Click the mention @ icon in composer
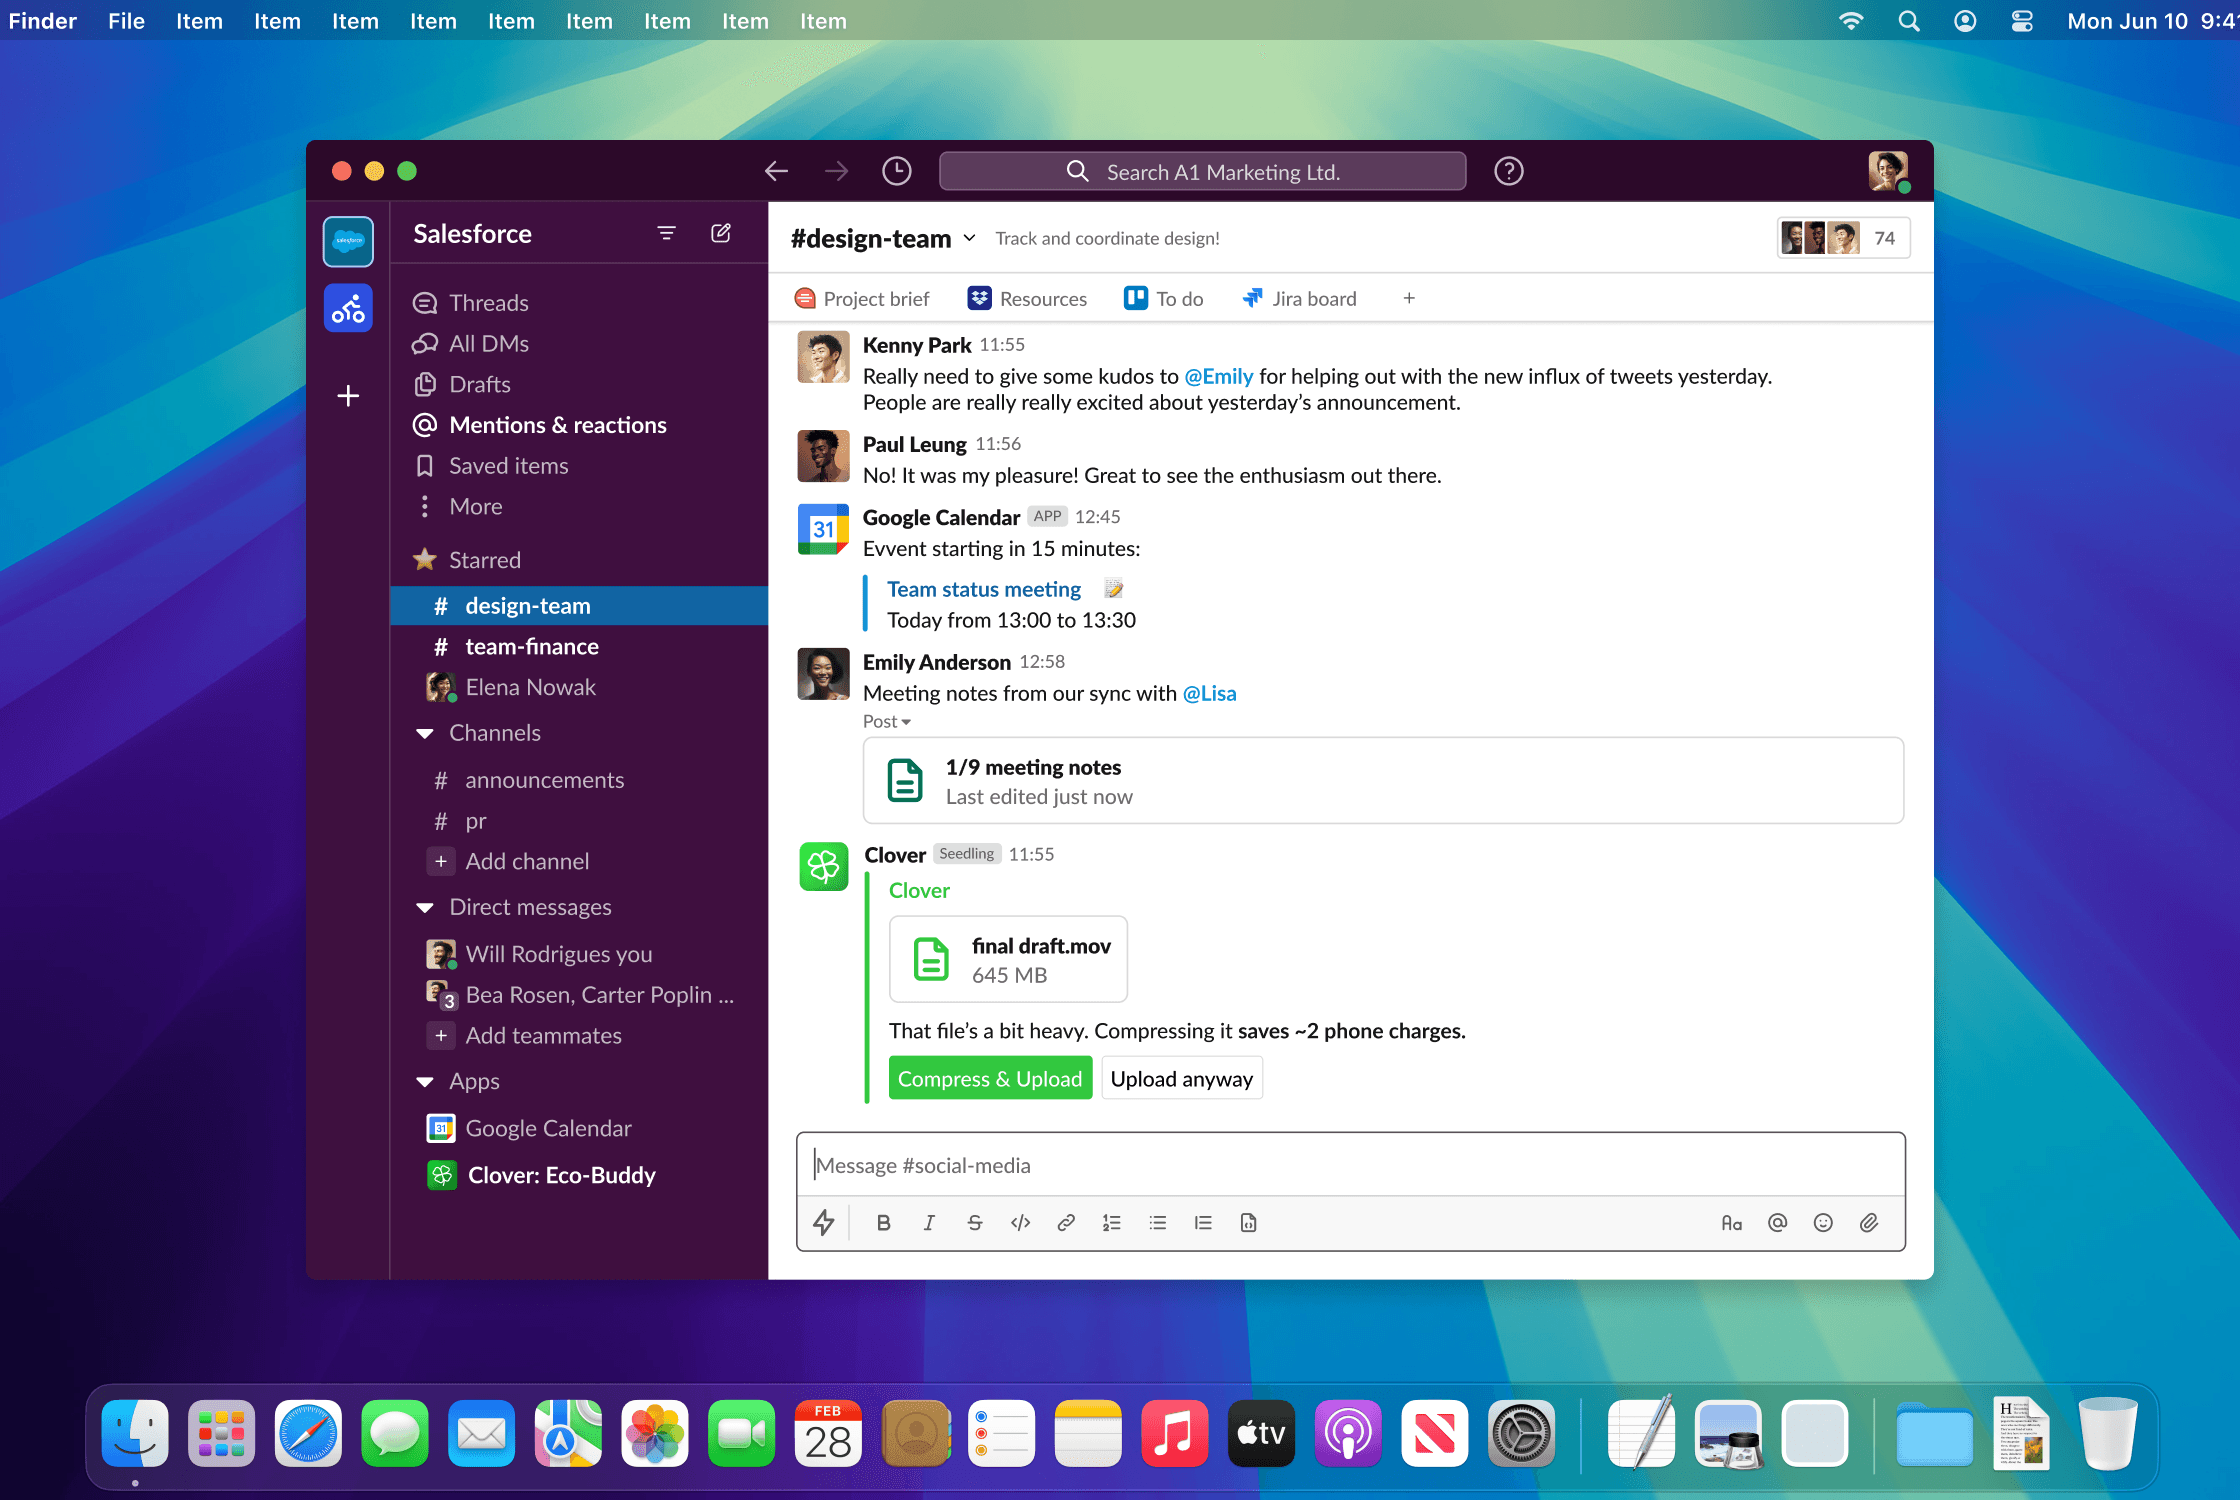Screen dimensions: 2240x1500 tap(1777, 1222)
